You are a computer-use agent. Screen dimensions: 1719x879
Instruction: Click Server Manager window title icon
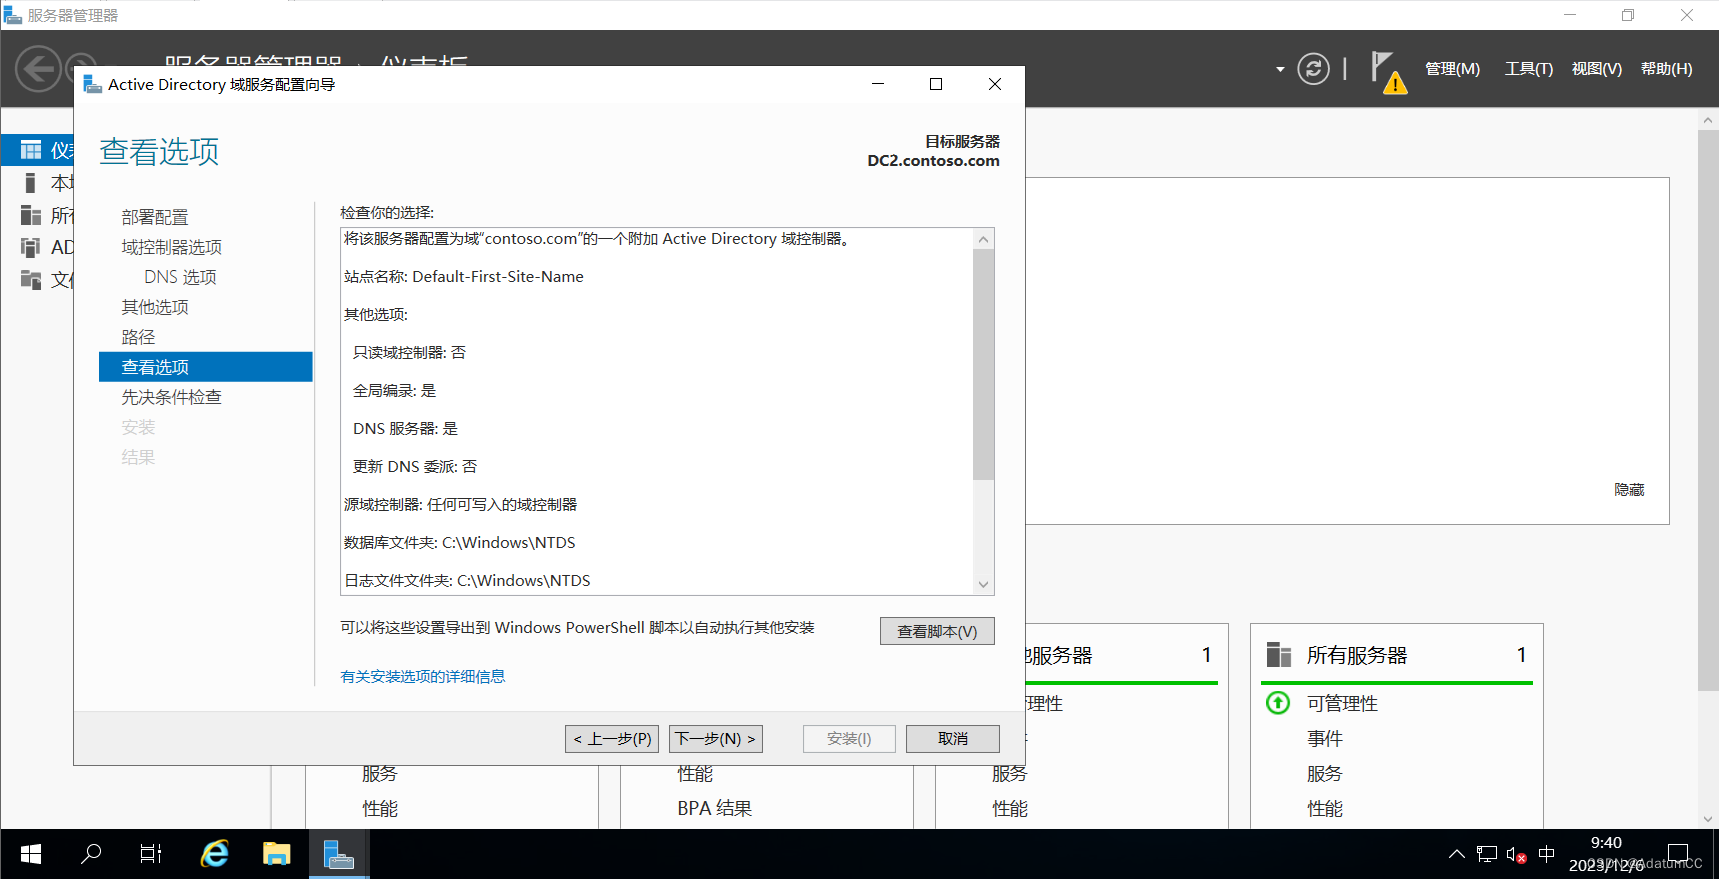(x=13, y=15)
